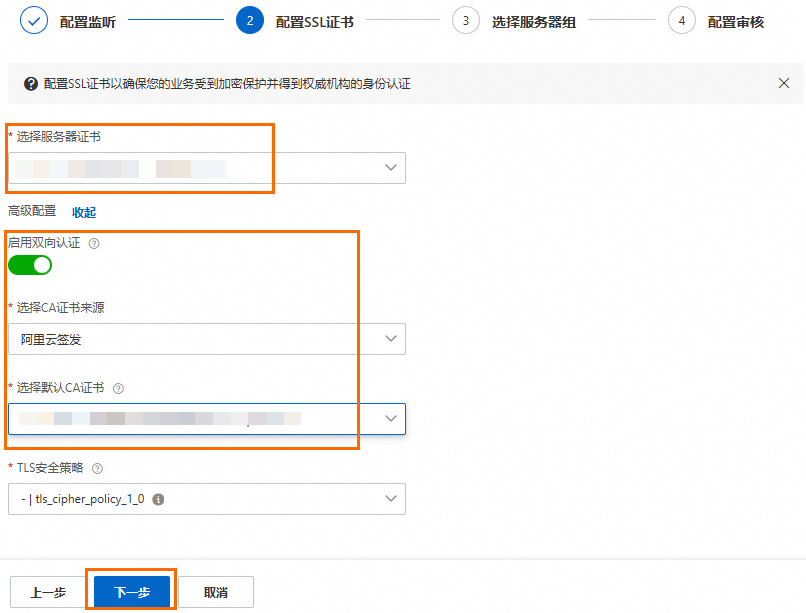Close the SSL certificate info banner
Image resolution: width=806 pixels, height=613 pixels.
[783, 83]
